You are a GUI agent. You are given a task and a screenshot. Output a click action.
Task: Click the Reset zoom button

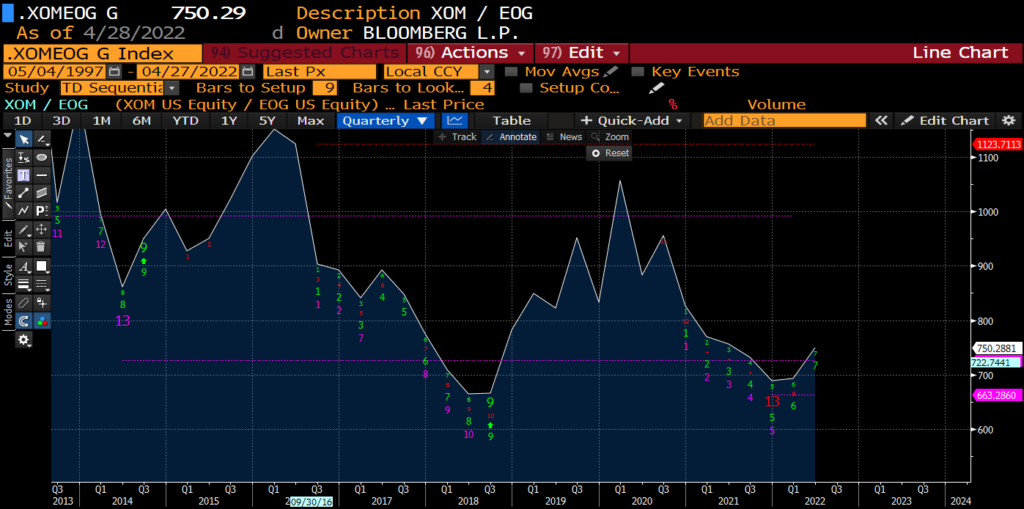(x=610, y=153)
